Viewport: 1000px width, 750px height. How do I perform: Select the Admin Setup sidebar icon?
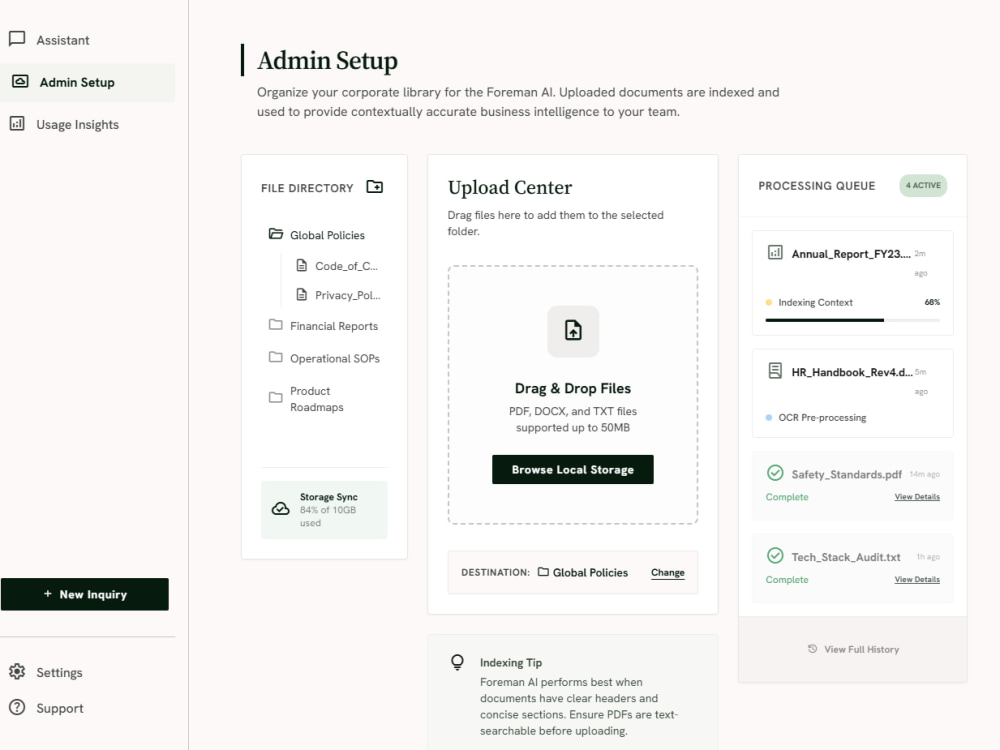pos(20,81)
